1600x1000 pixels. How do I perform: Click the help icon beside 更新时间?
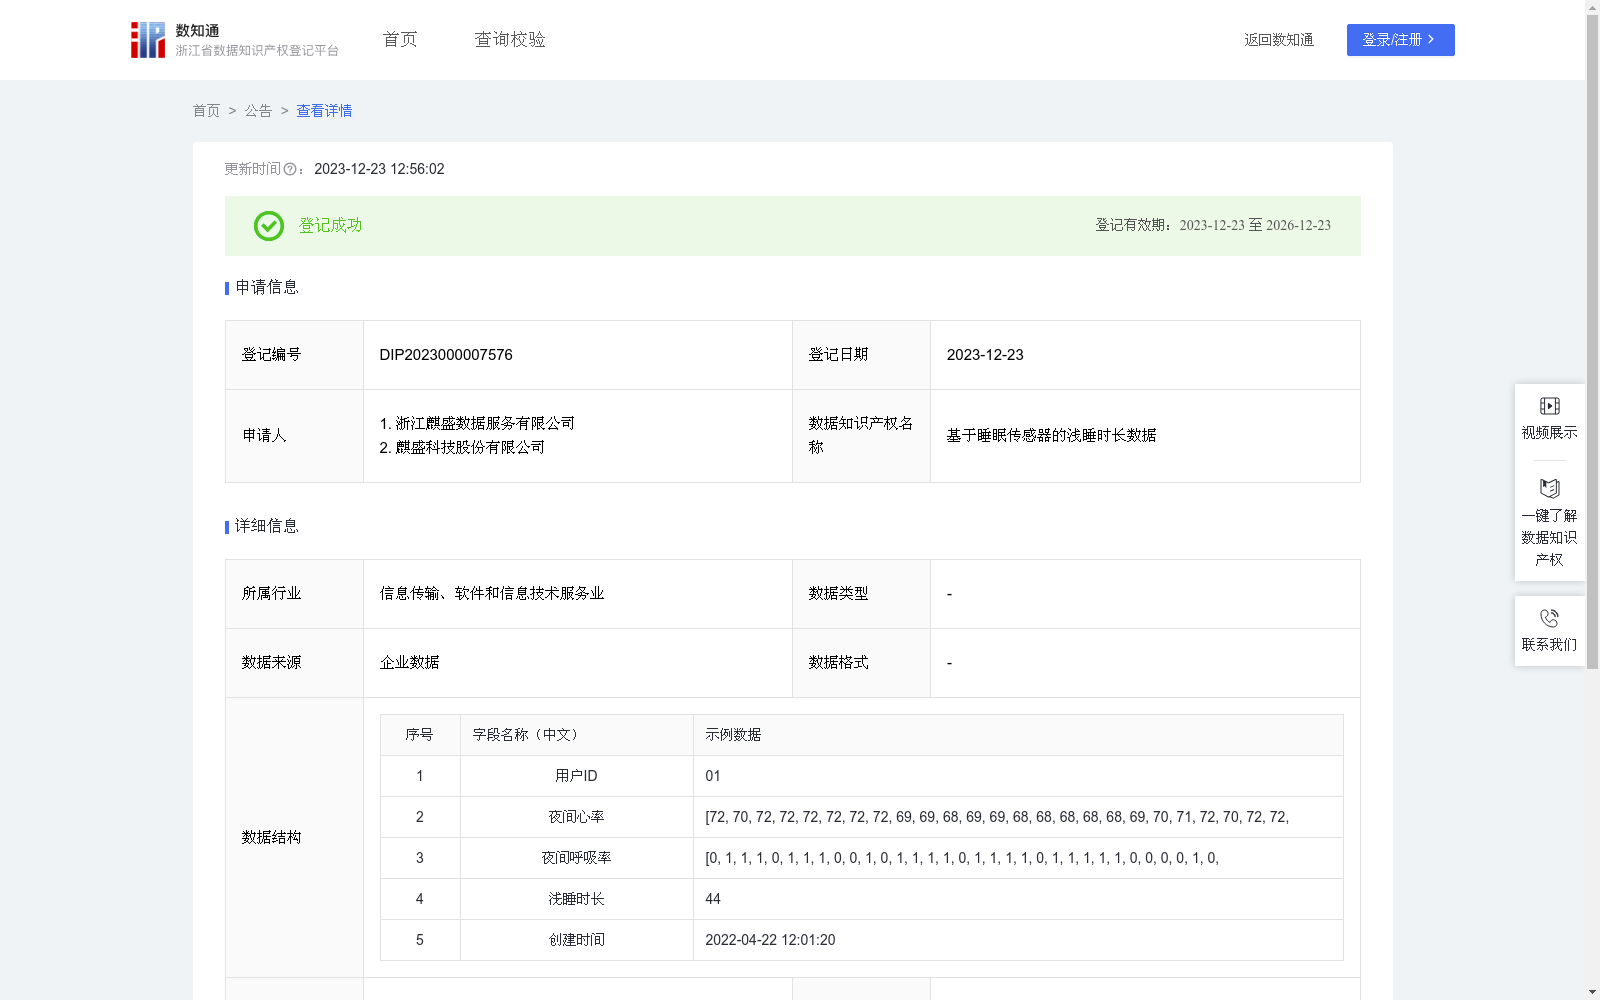[x=290, y=170]
